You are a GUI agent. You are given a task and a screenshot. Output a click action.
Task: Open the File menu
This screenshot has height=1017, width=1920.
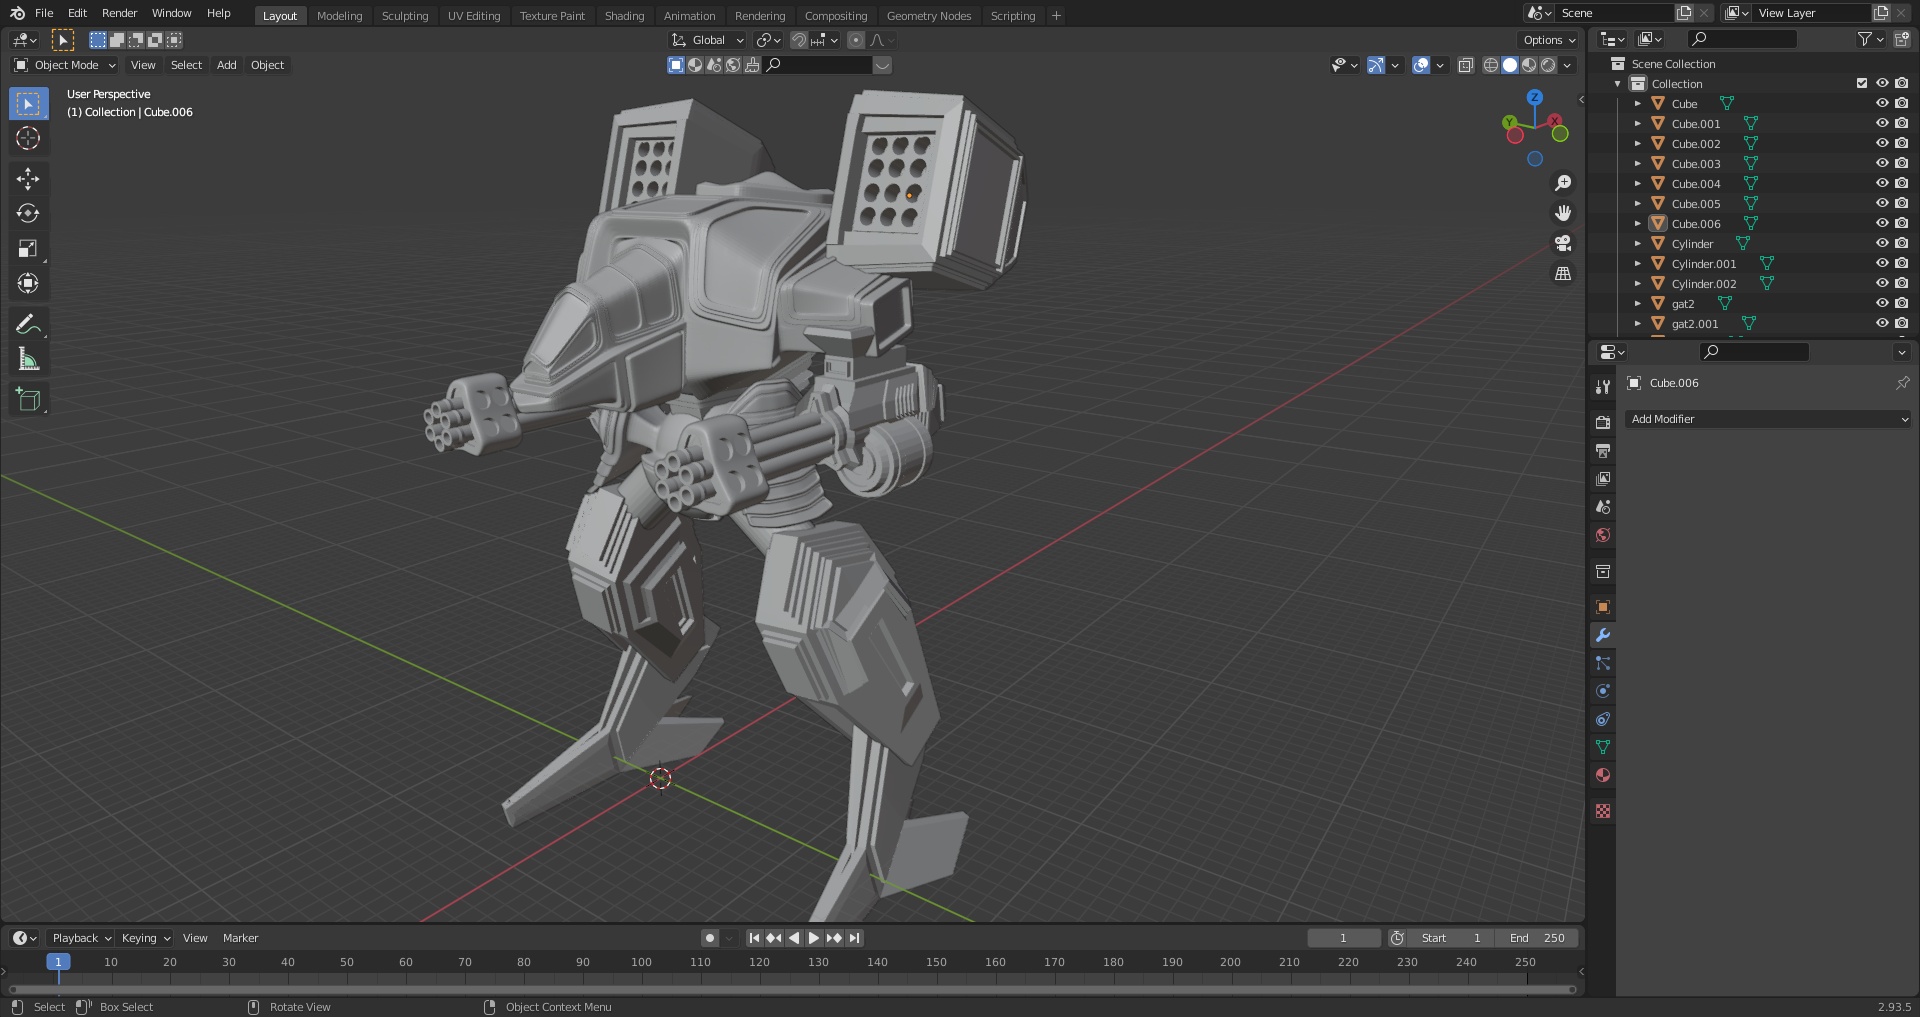pos(44,13)
